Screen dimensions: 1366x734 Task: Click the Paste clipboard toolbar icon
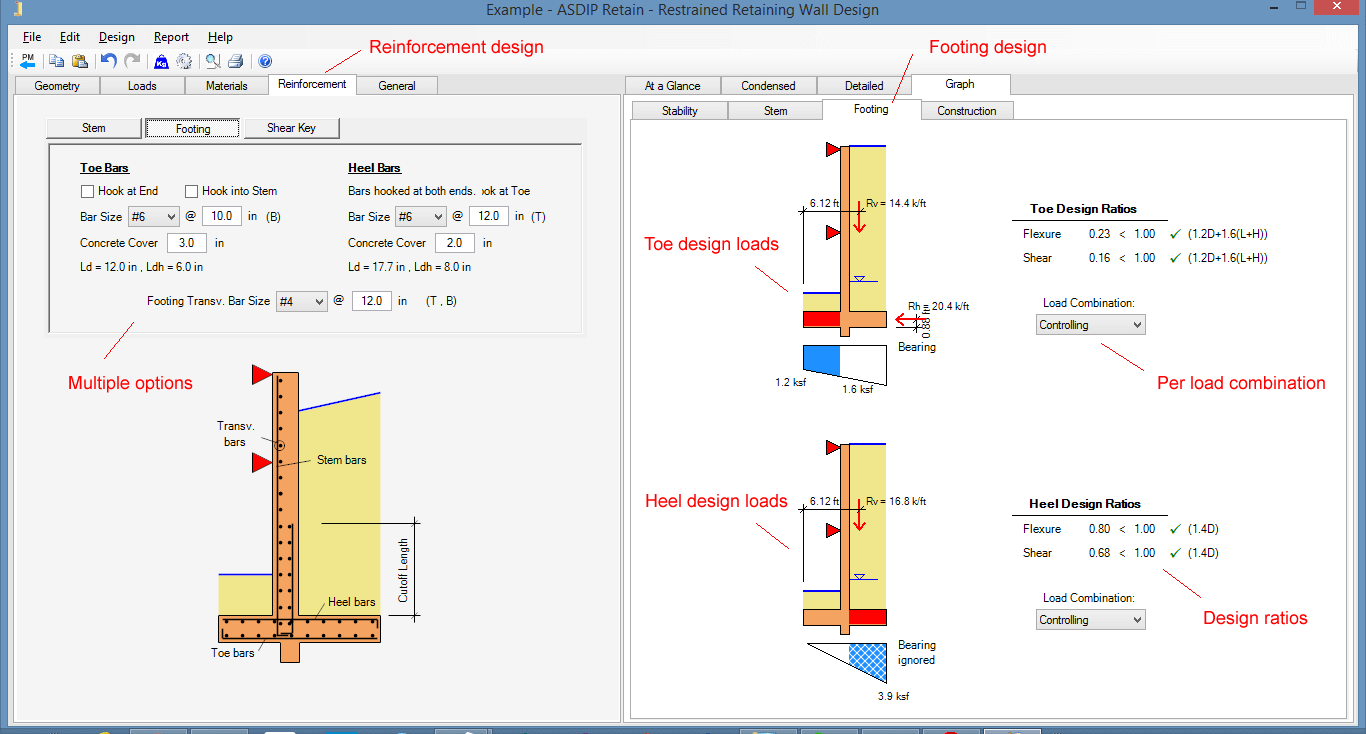point(79,61)
